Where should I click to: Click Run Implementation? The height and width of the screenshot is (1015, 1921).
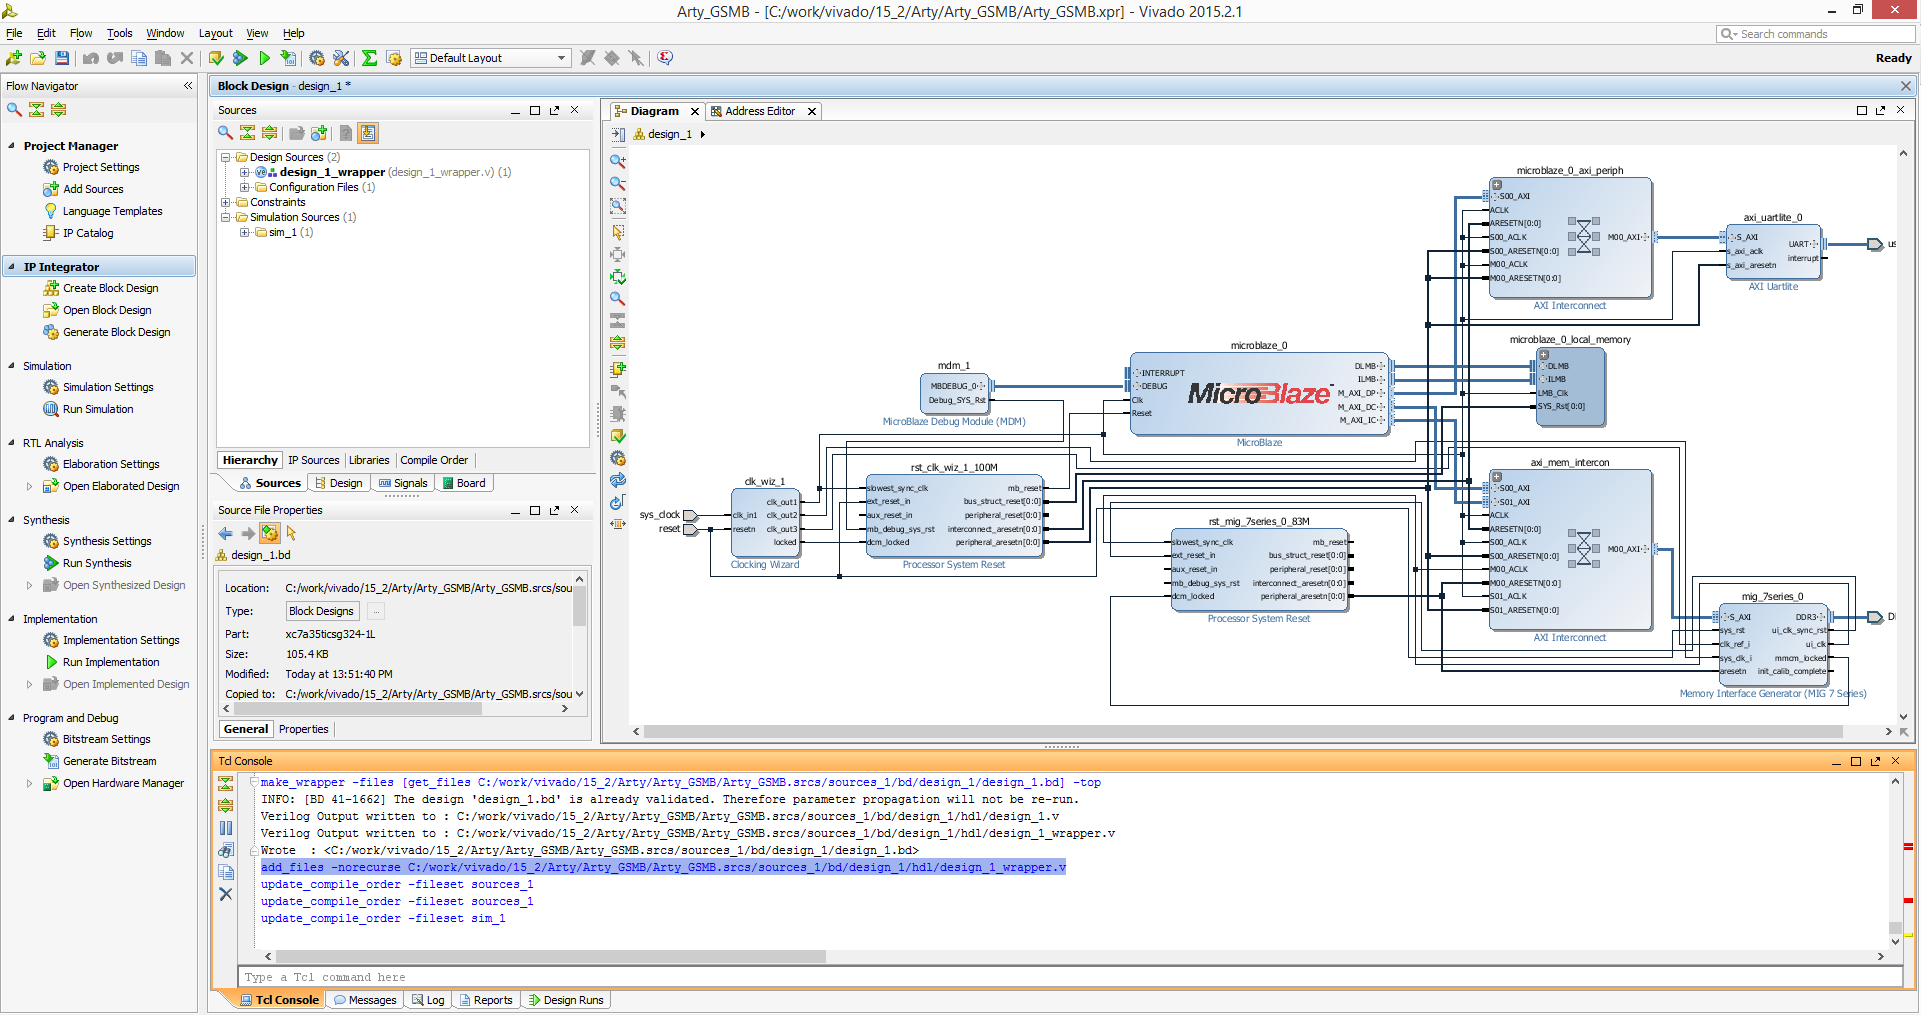click(x=110, y=662)
